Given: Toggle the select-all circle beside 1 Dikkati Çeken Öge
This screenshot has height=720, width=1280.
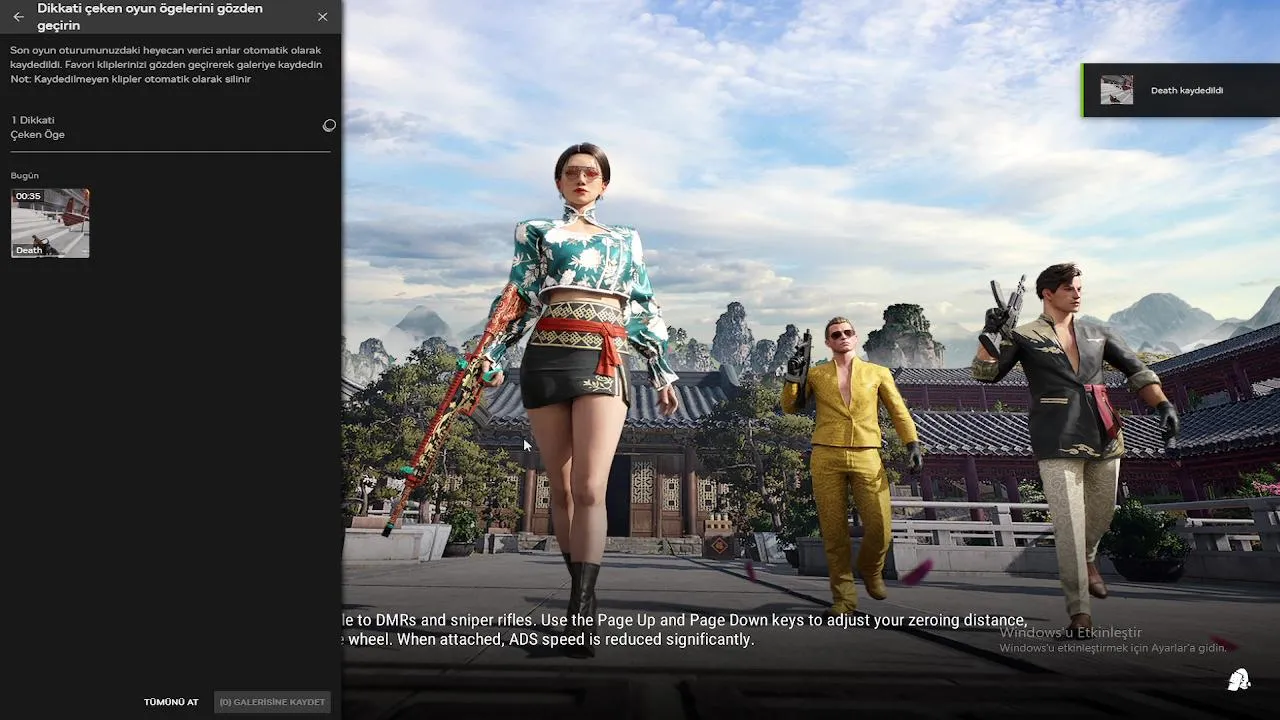Looking at the screenshot, I should [x=329, y=125].
